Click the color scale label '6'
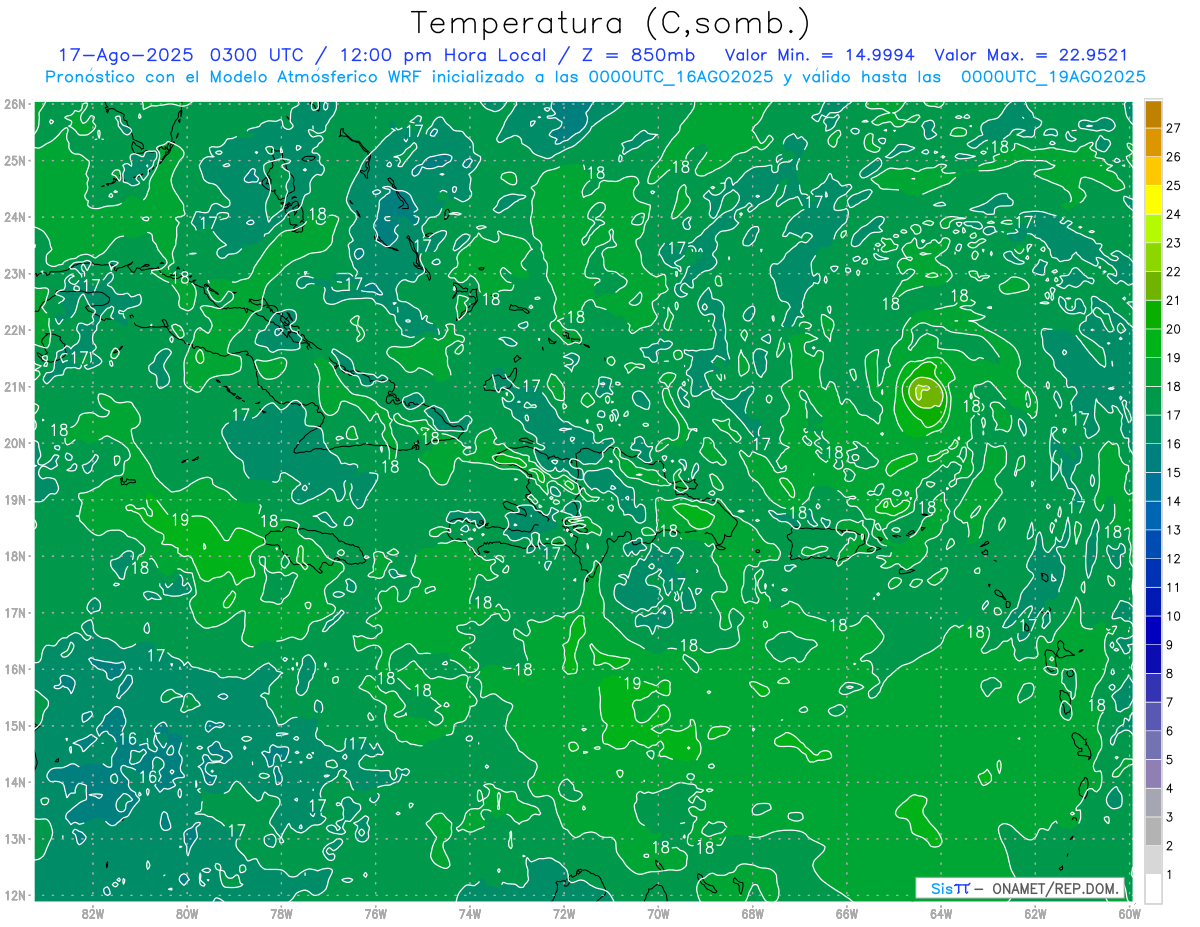The height and width of the screenshot is (927, 1200). (1170, 731)
